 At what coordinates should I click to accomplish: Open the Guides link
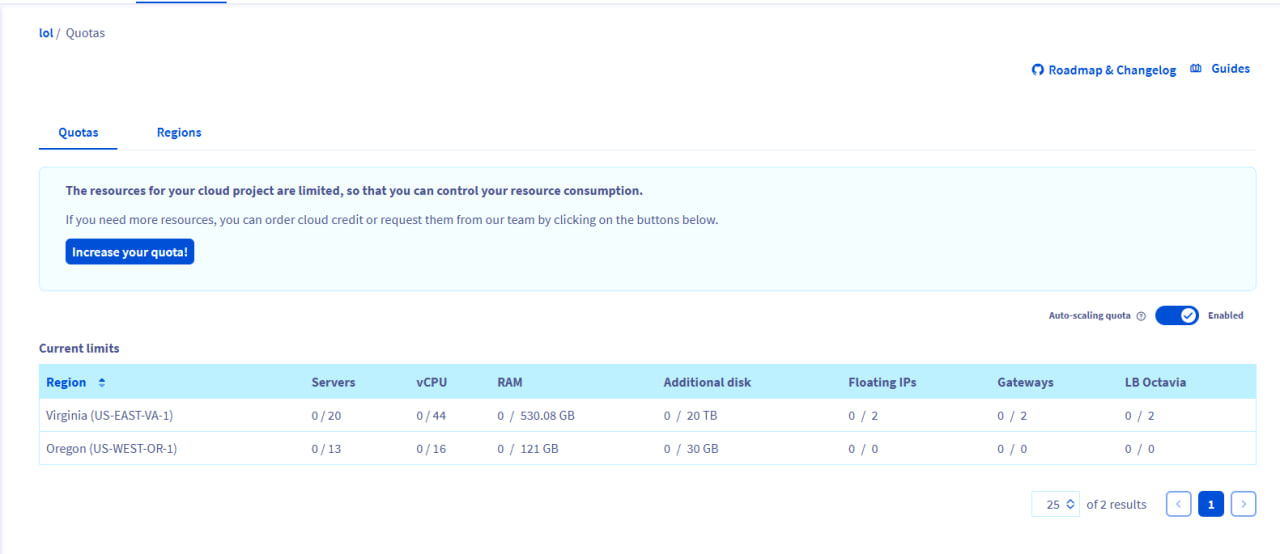coord(1231,69)
